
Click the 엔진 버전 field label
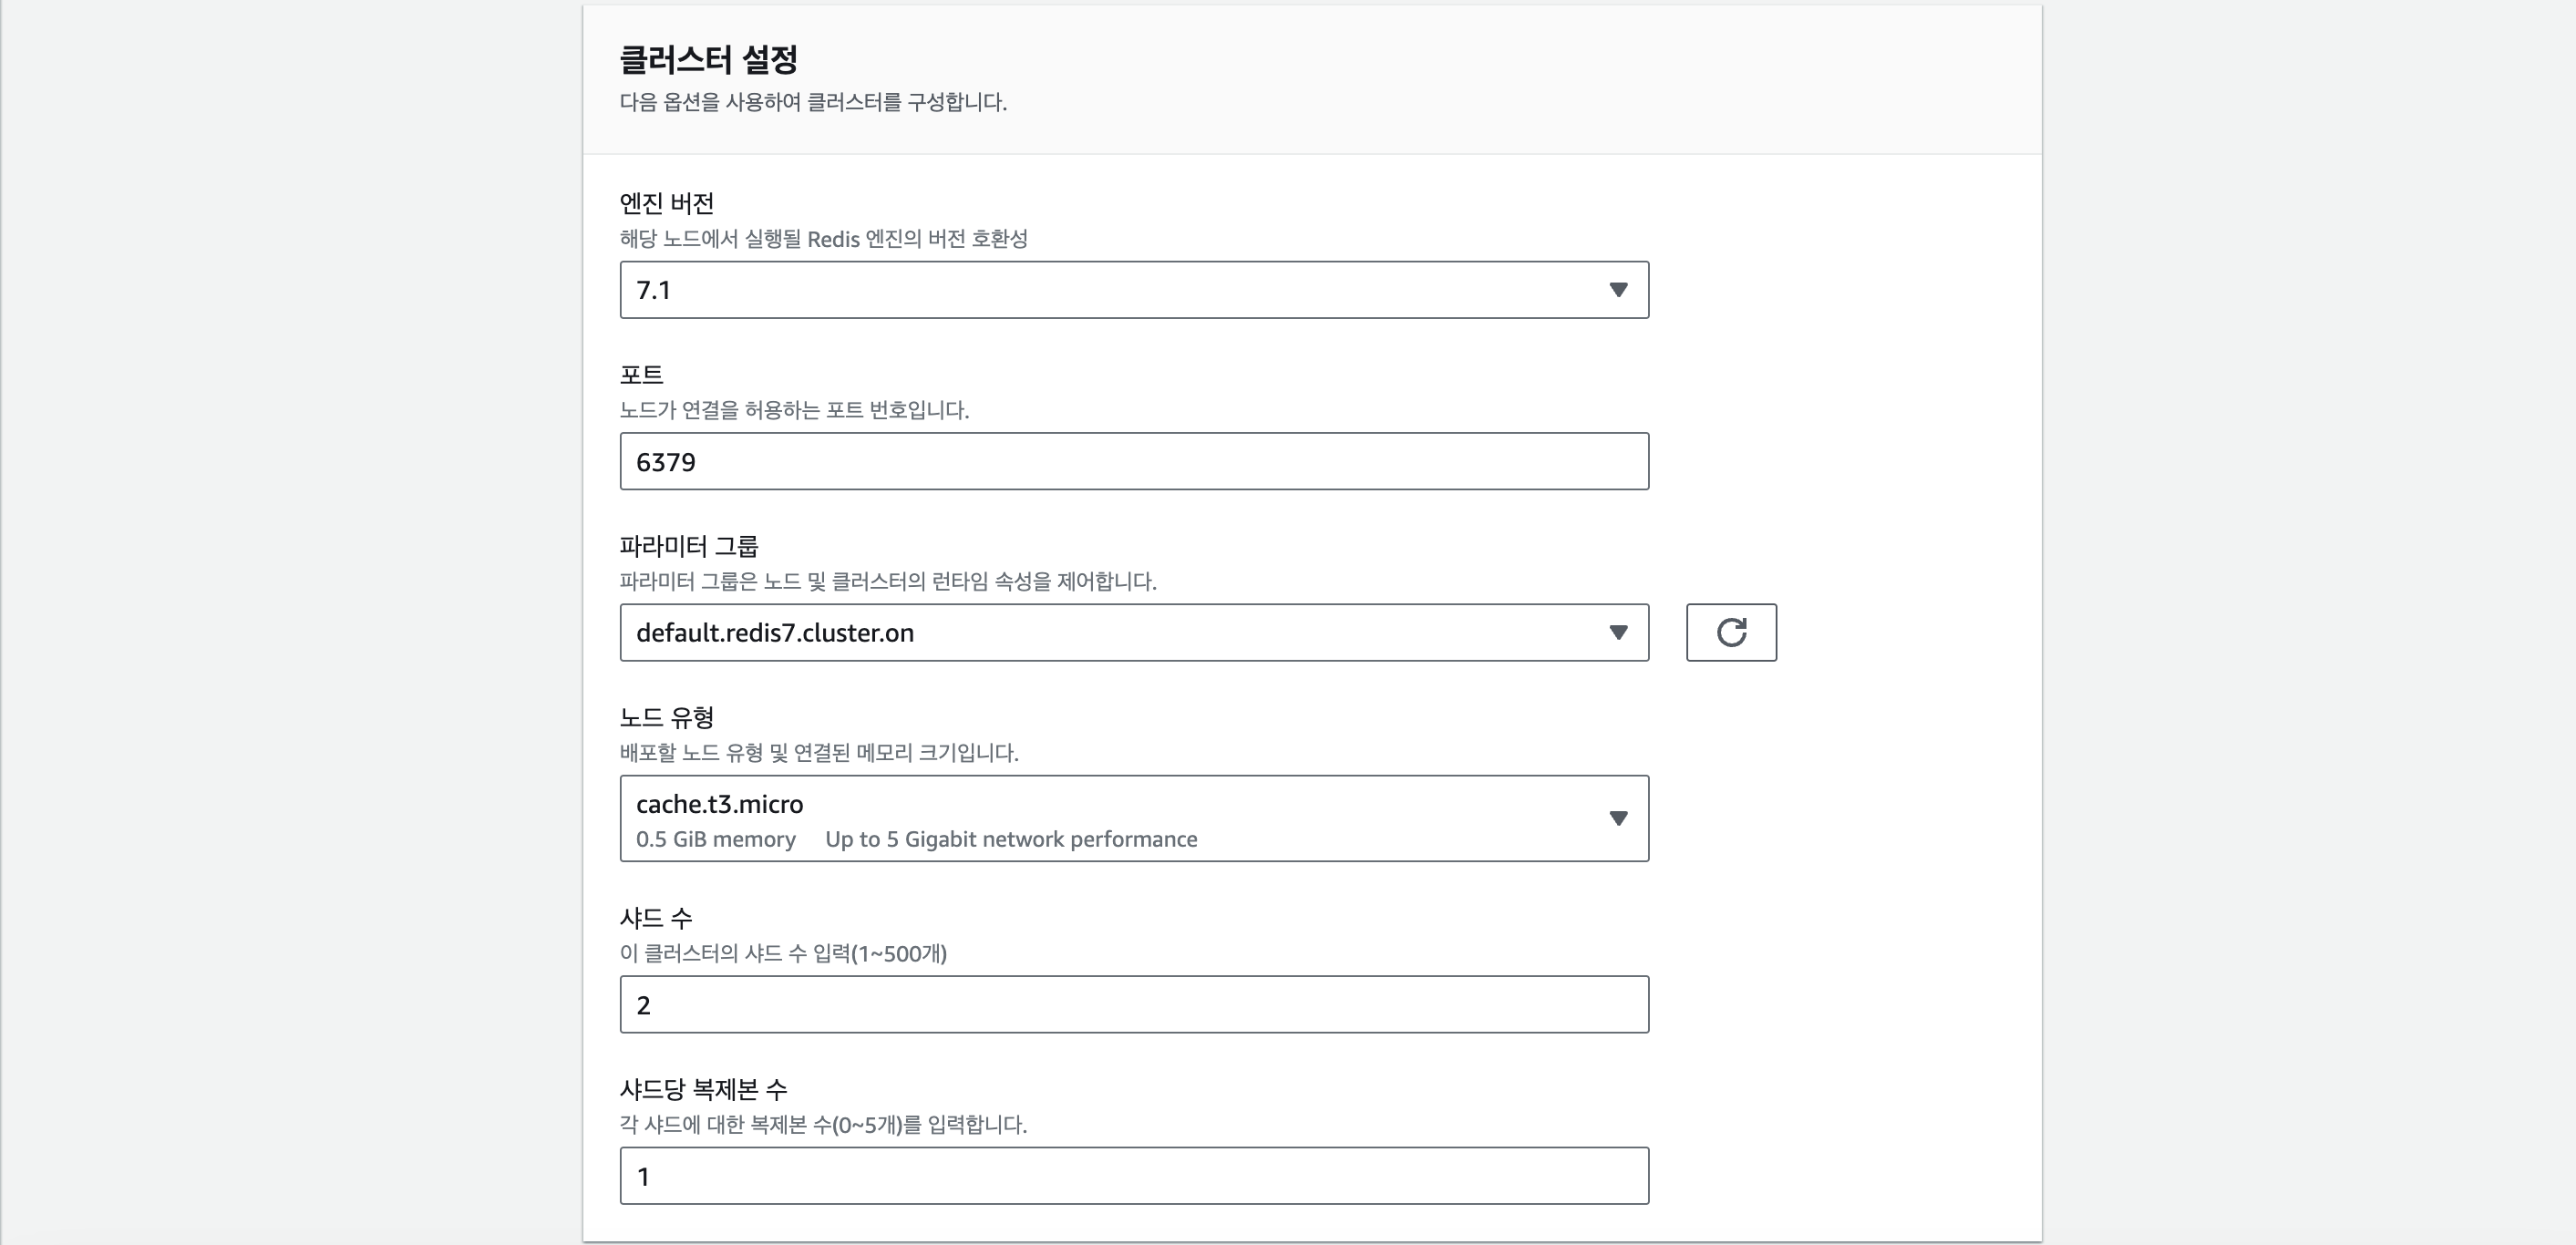point(666,203)
